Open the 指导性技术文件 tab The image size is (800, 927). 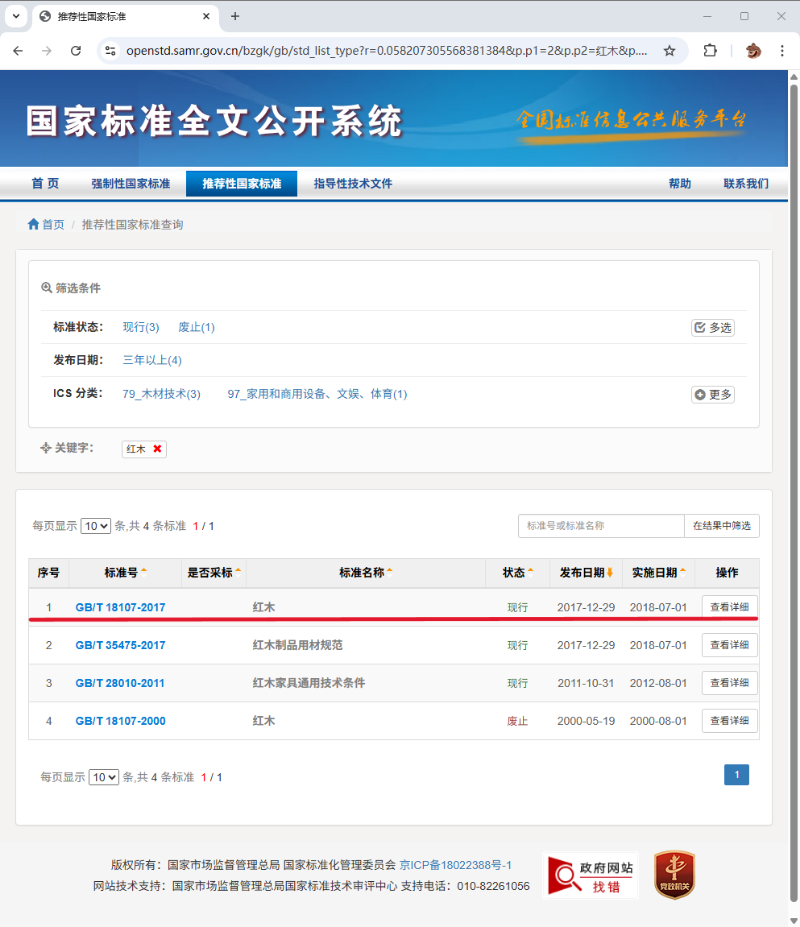[353, 184]
